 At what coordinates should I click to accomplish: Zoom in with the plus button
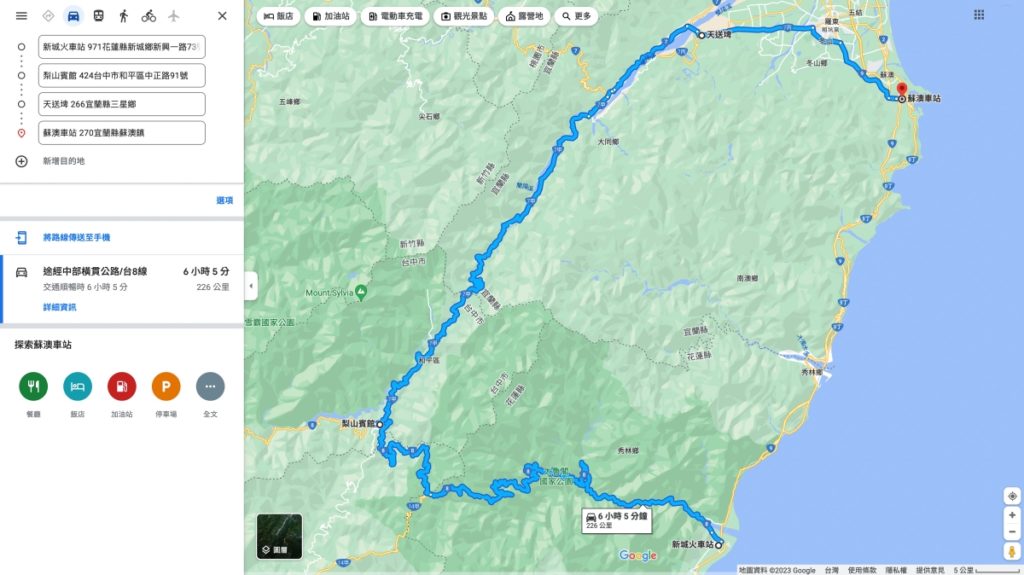click(x=1012, y=516)
